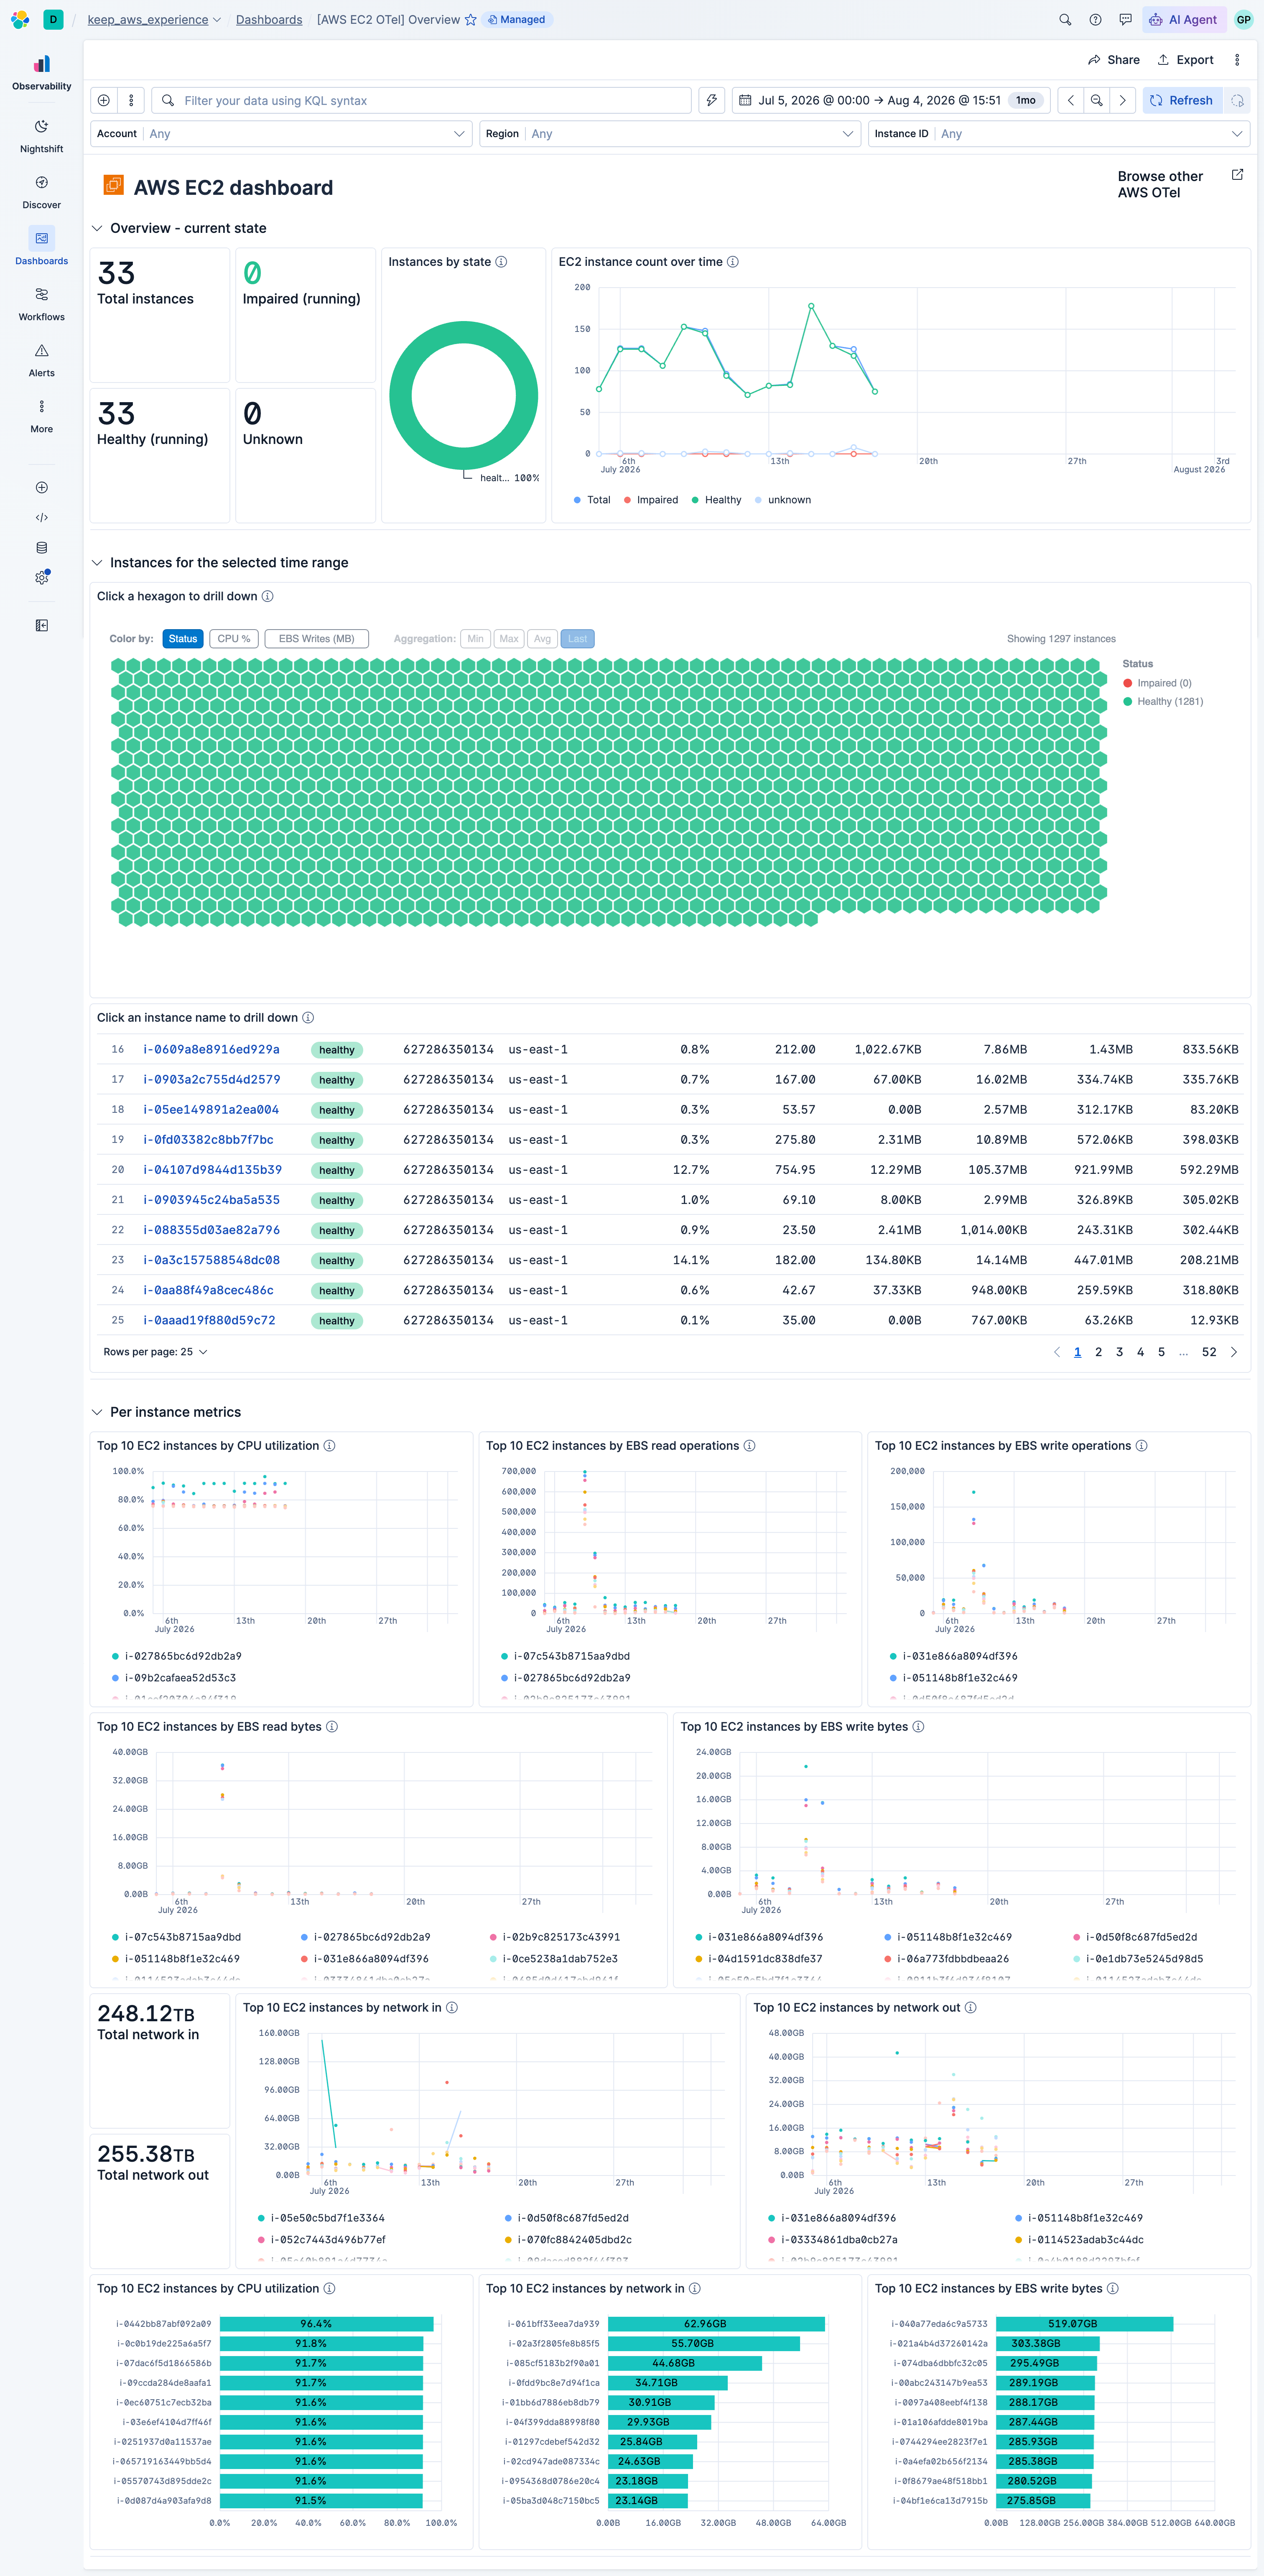Screen dimensions: 1264x2576
Task: Open the Region filter dropdown
Action: click(670, 134)
